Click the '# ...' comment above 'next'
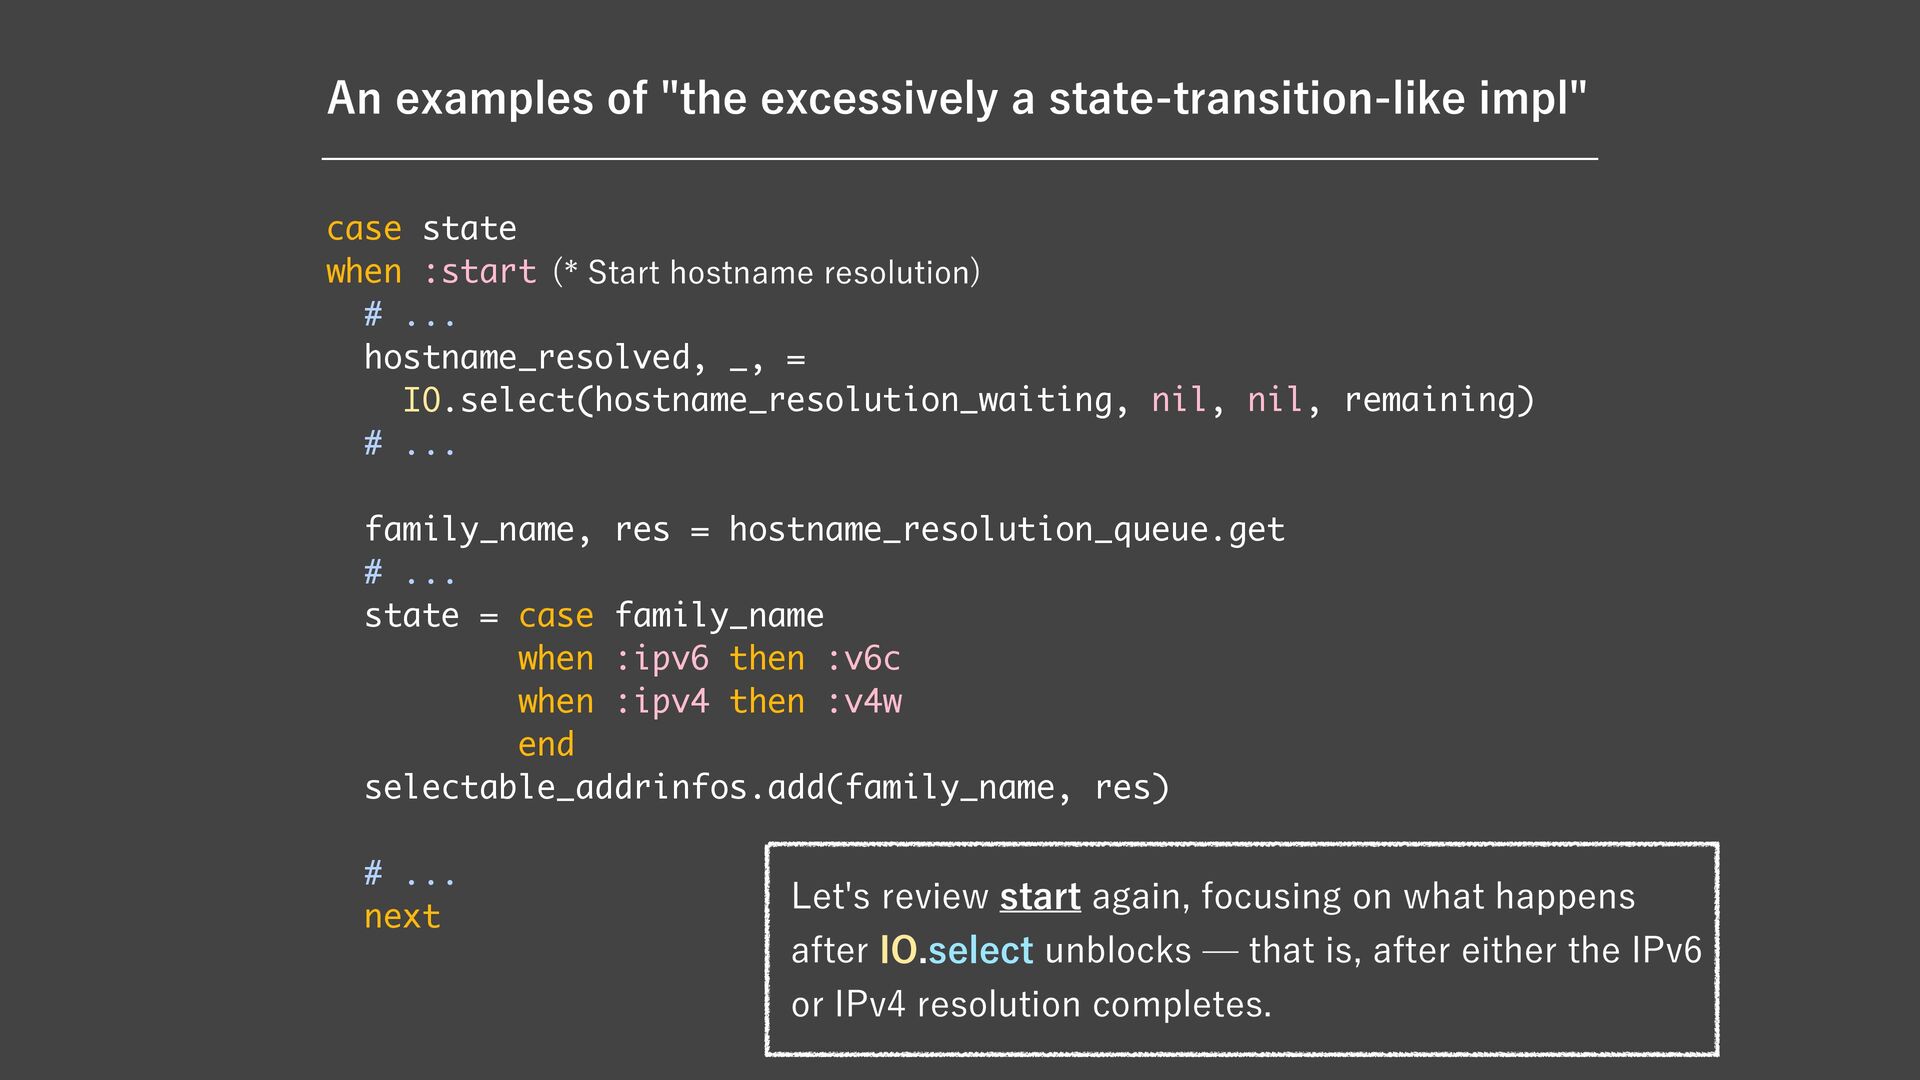Viewport: 1920px width, 1080px height. [410, 873]
